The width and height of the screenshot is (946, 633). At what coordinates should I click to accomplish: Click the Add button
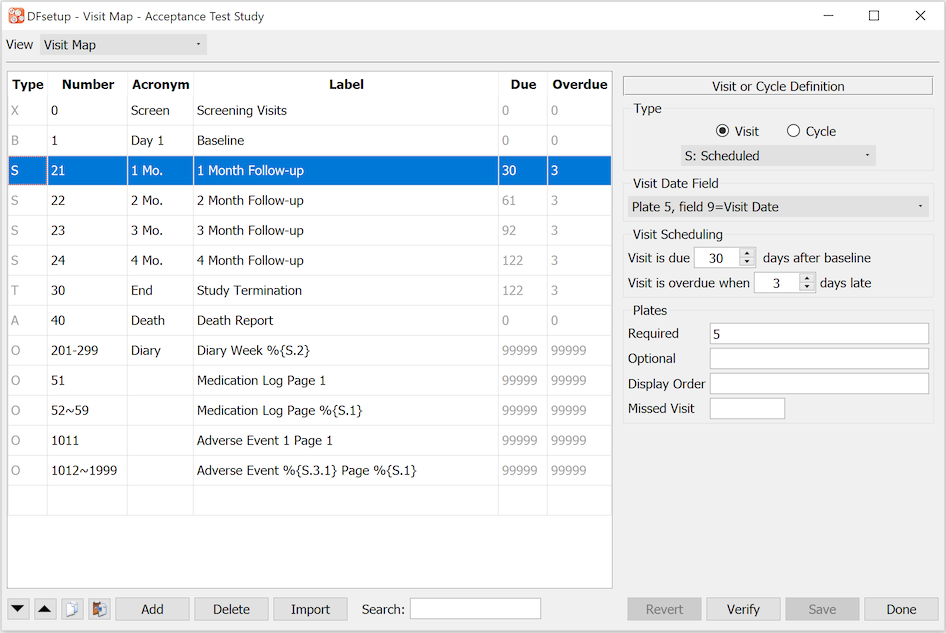point(152,609)
